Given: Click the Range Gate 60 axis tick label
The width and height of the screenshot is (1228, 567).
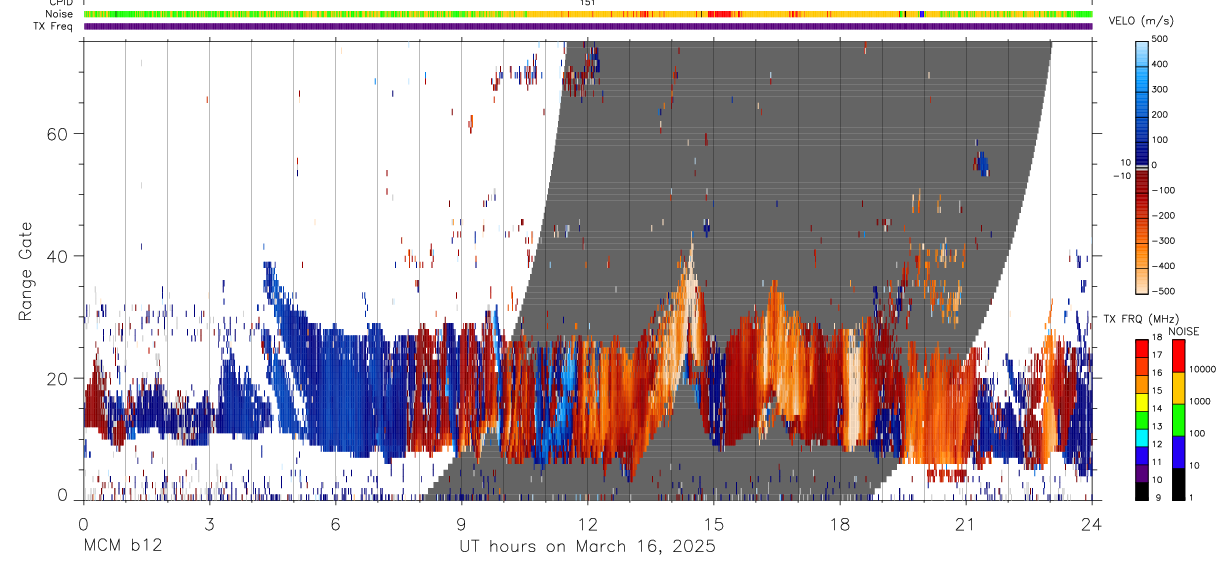Looking at the screenshot, I should click(56, 133).
